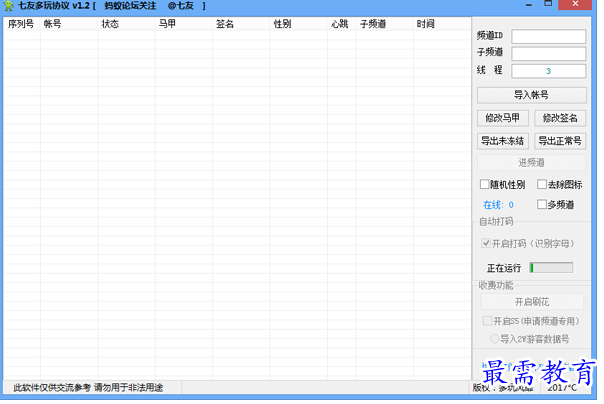Minimize the 七友多玩协议 window
This screenshot has height=404, width=604.
point(529,5)
